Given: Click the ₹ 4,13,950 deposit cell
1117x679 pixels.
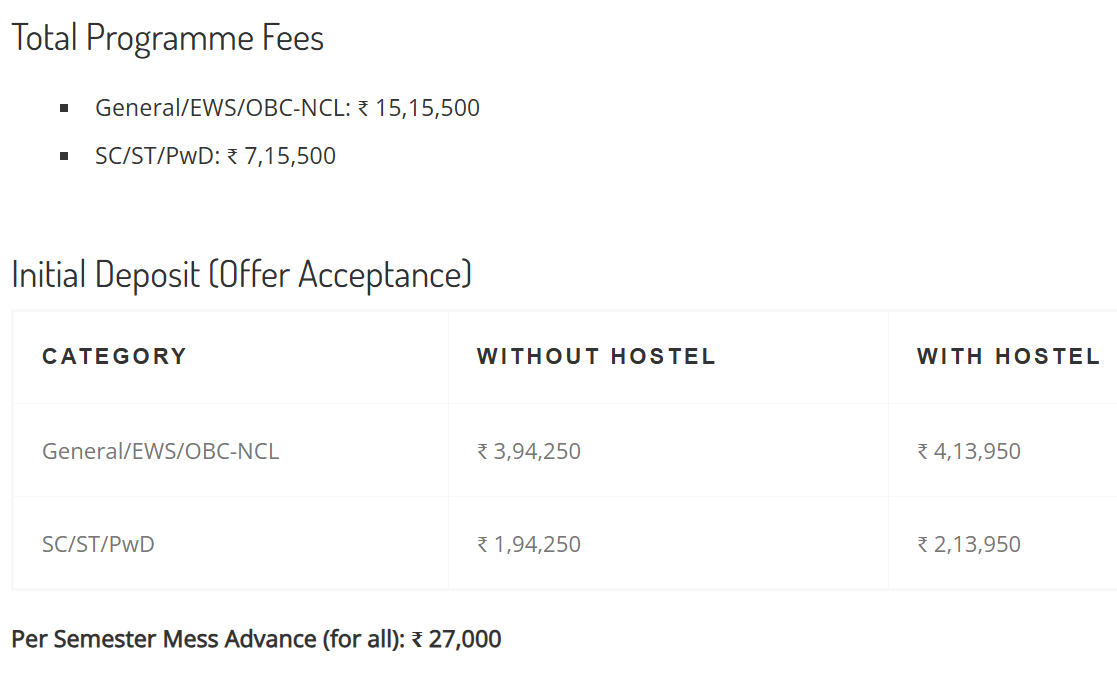Looking at the screenshot, I should pos(969,451).
